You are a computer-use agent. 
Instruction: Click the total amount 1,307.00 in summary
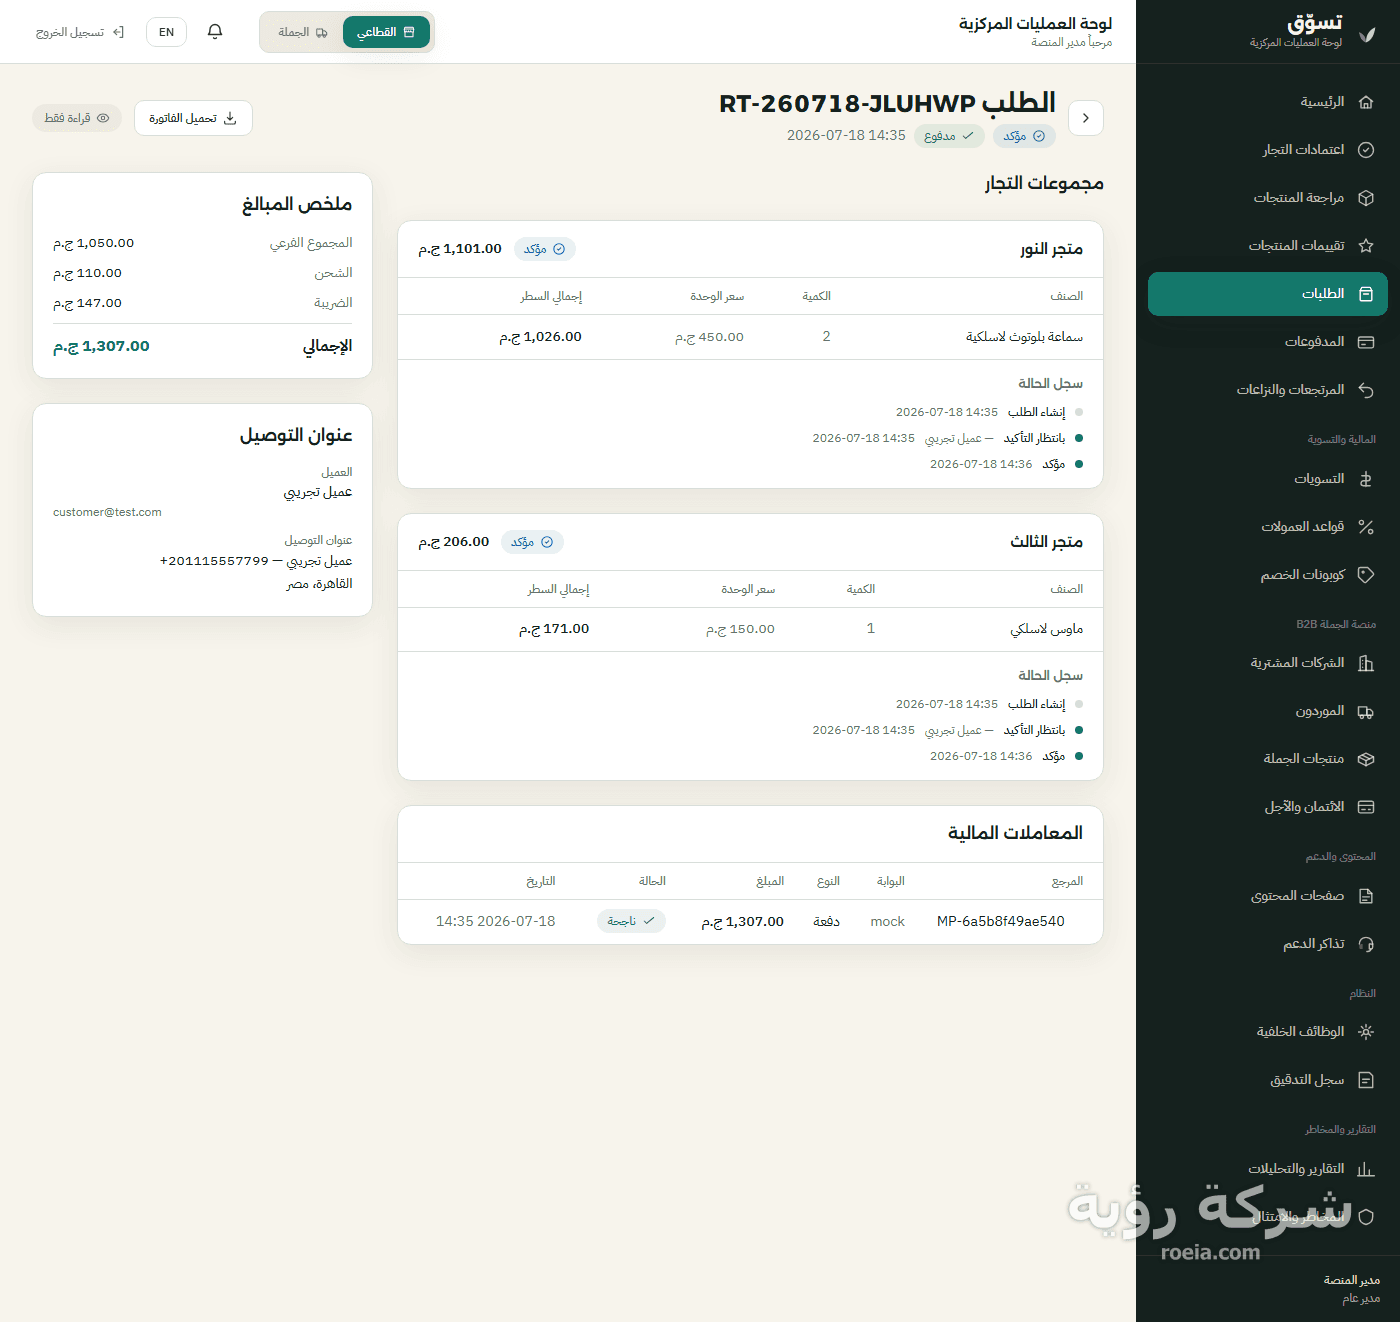point(101,346)
